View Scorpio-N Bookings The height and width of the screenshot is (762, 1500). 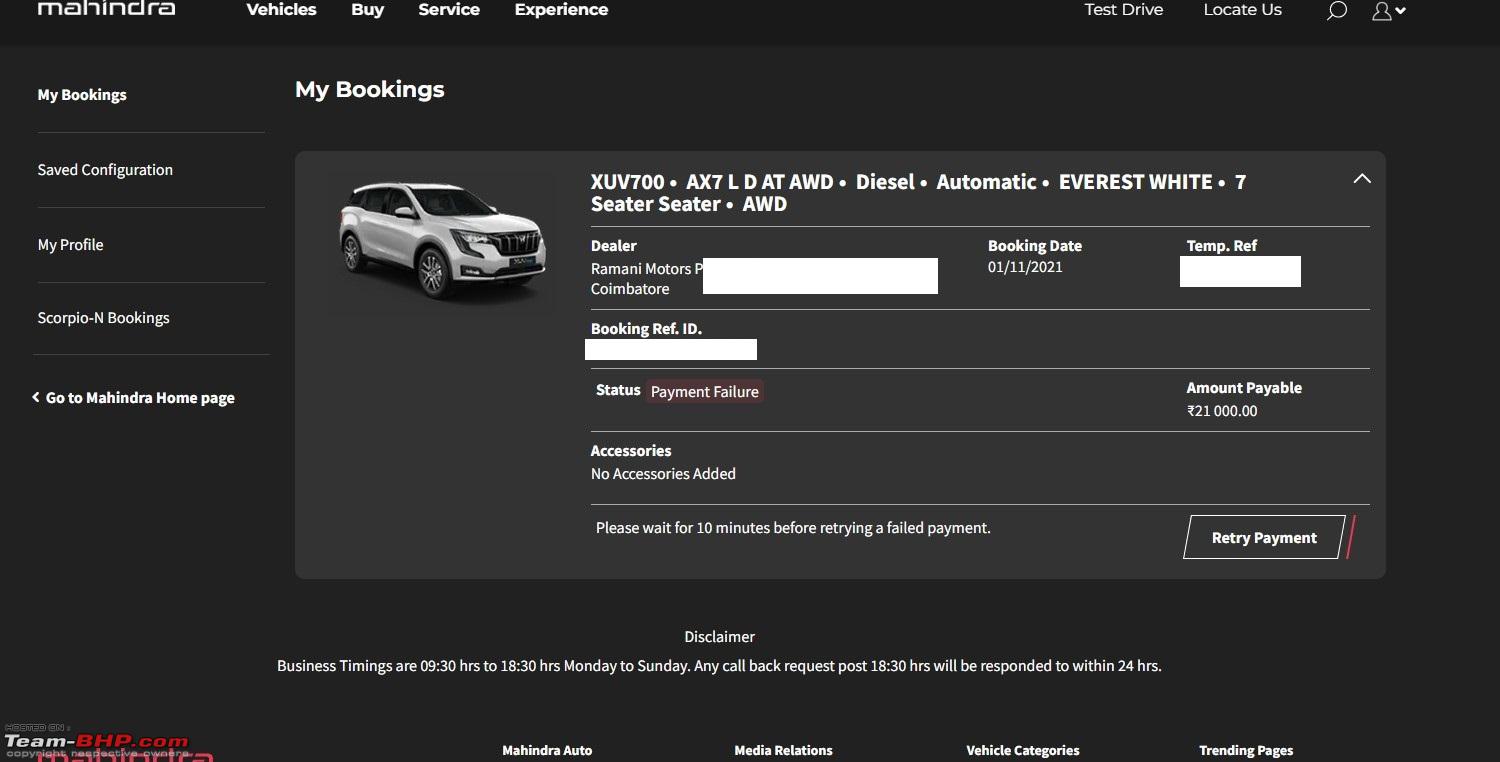click(x=103, y=318)
